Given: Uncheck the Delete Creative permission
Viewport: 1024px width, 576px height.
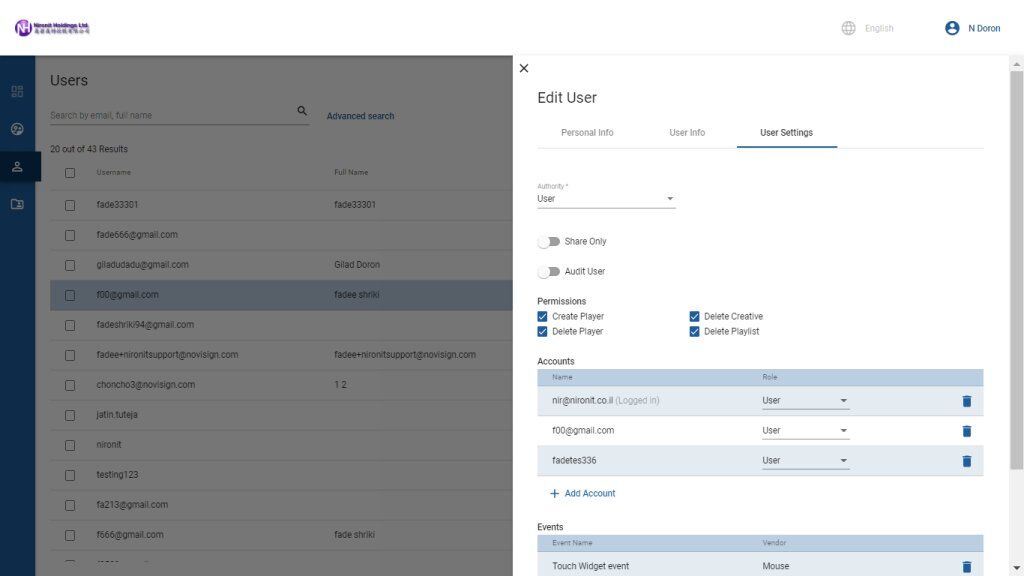Looking at the screenshot, I should [694, 316].
